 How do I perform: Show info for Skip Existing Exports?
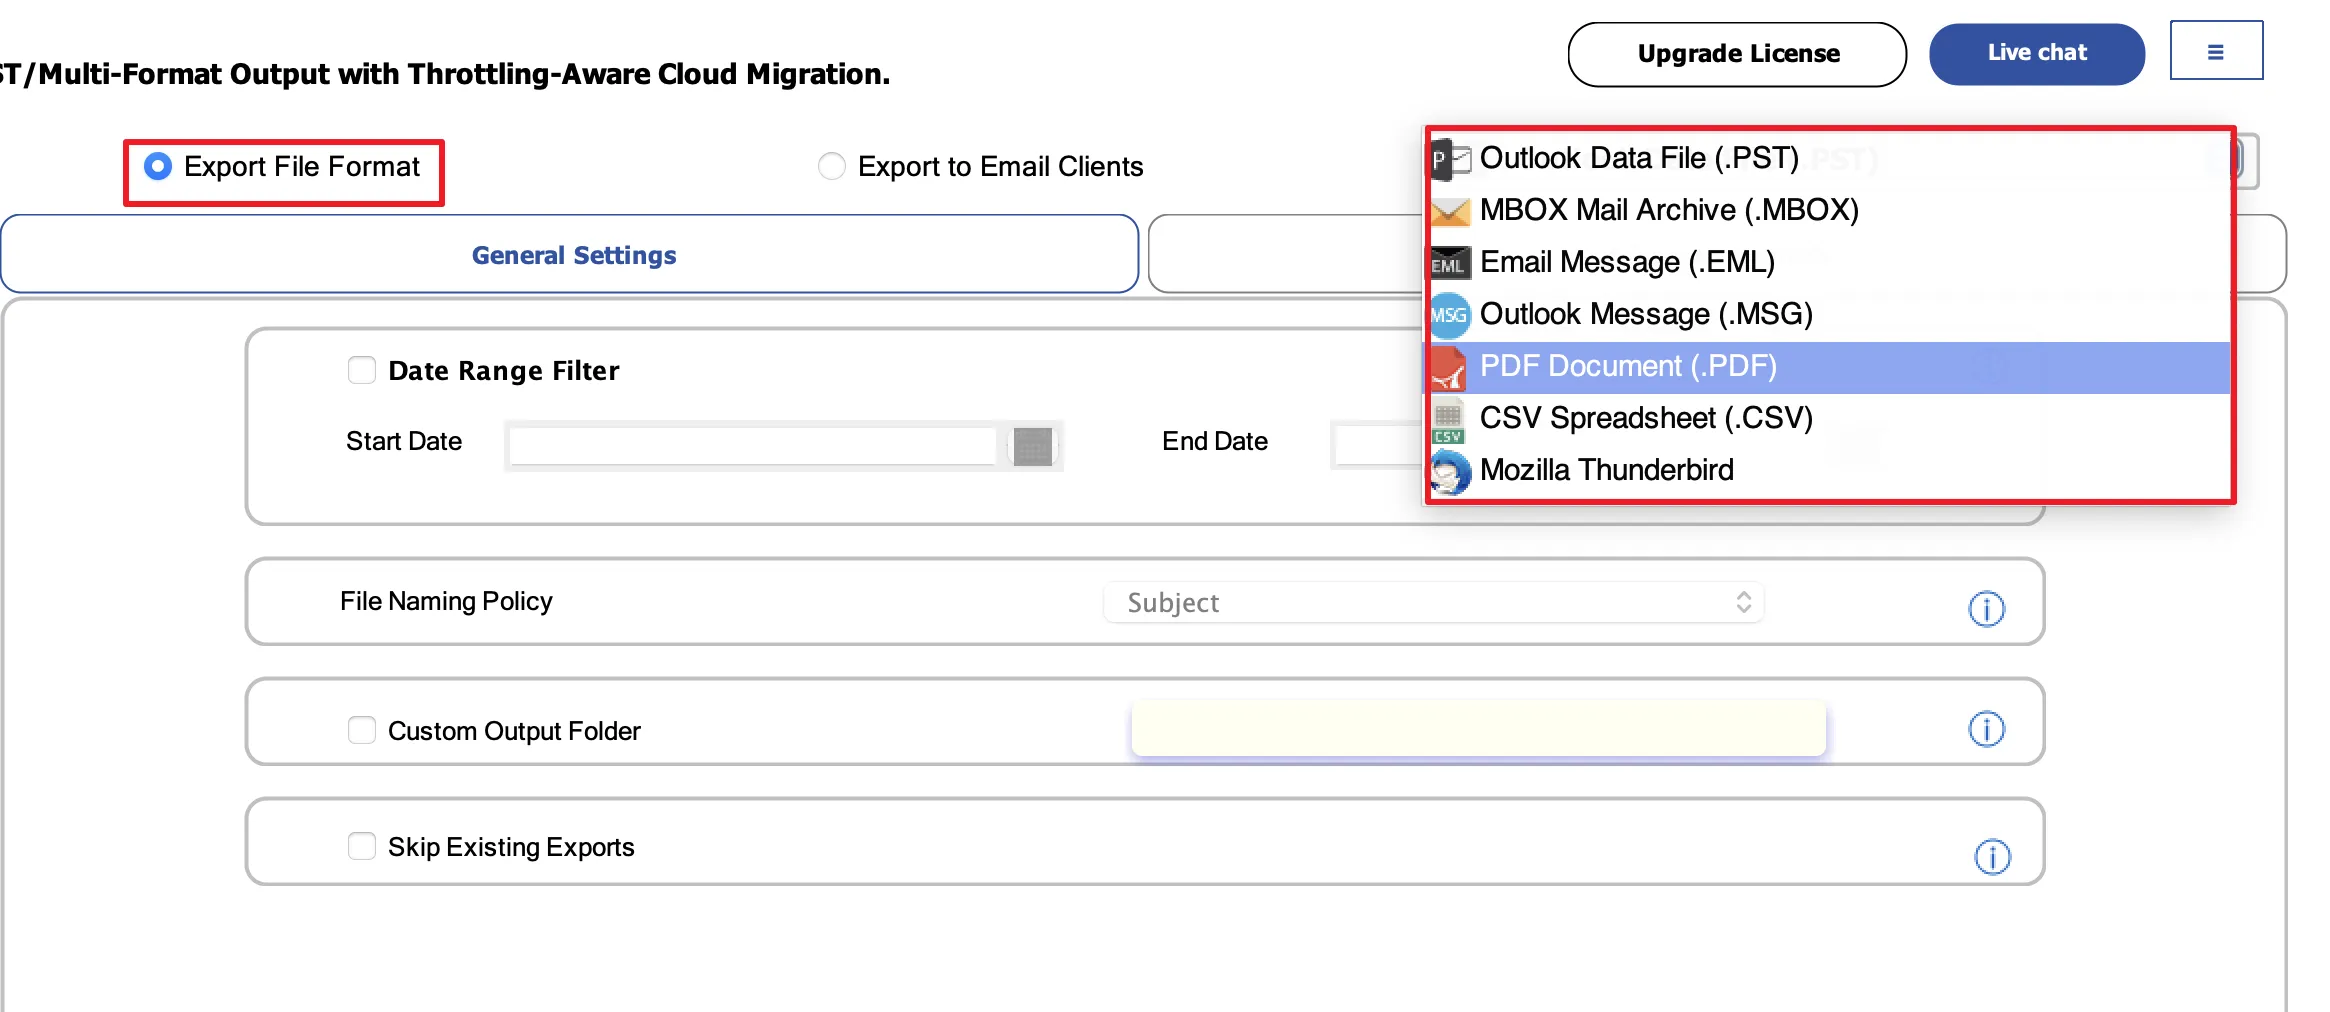pyautogui.click(x=1992, y=856)
